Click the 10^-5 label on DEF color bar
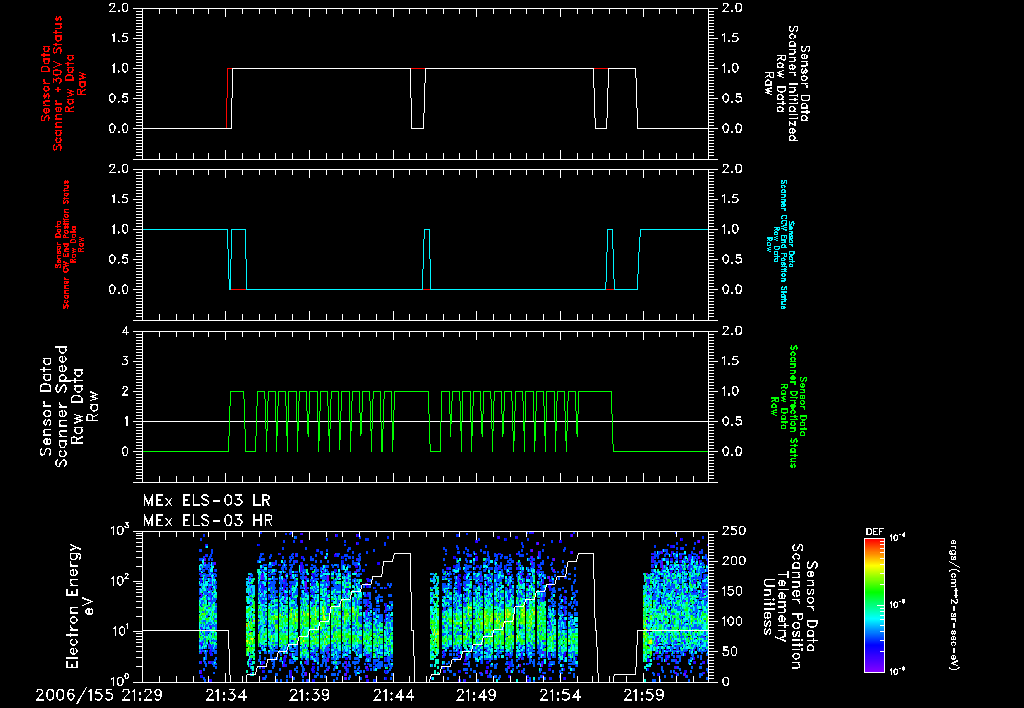The height and width of the screenshot is (708, 1024). [x=898, y=605]
